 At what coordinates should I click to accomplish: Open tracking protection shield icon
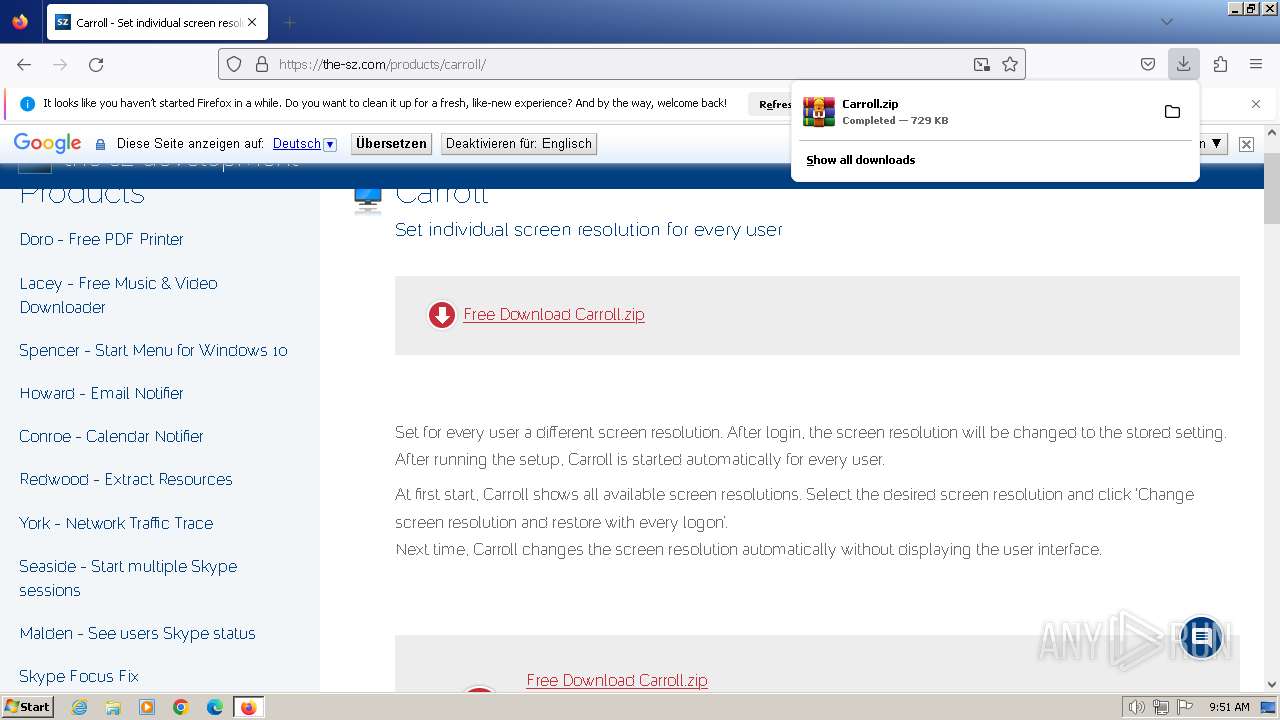pyautogui.click(x=234, y=64)
